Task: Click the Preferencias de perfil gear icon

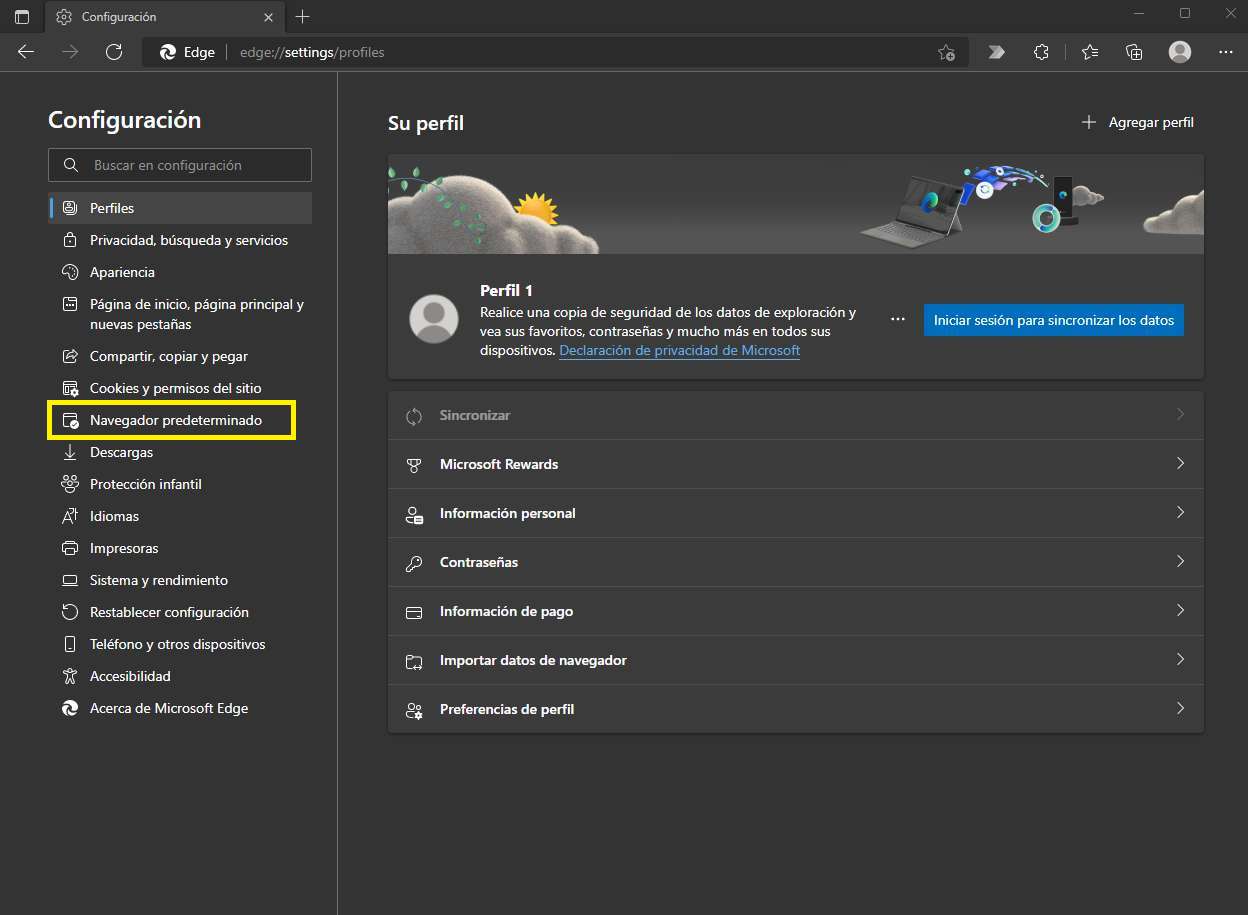Action: click(414, 710)
